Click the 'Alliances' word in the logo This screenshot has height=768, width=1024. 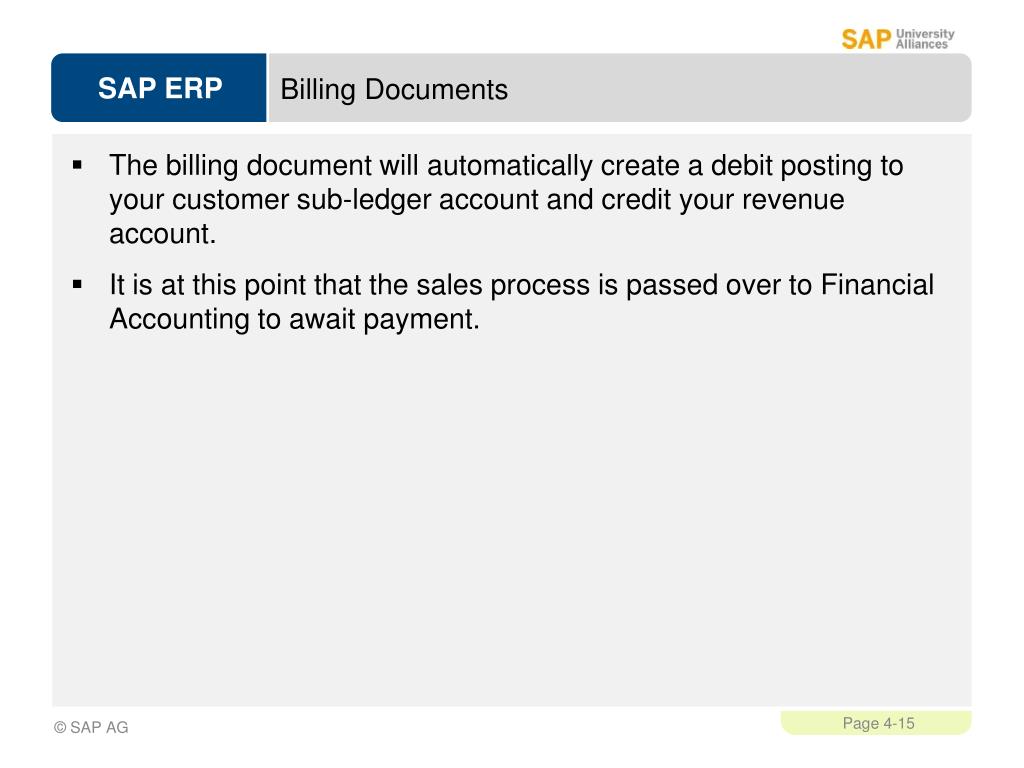921,44
